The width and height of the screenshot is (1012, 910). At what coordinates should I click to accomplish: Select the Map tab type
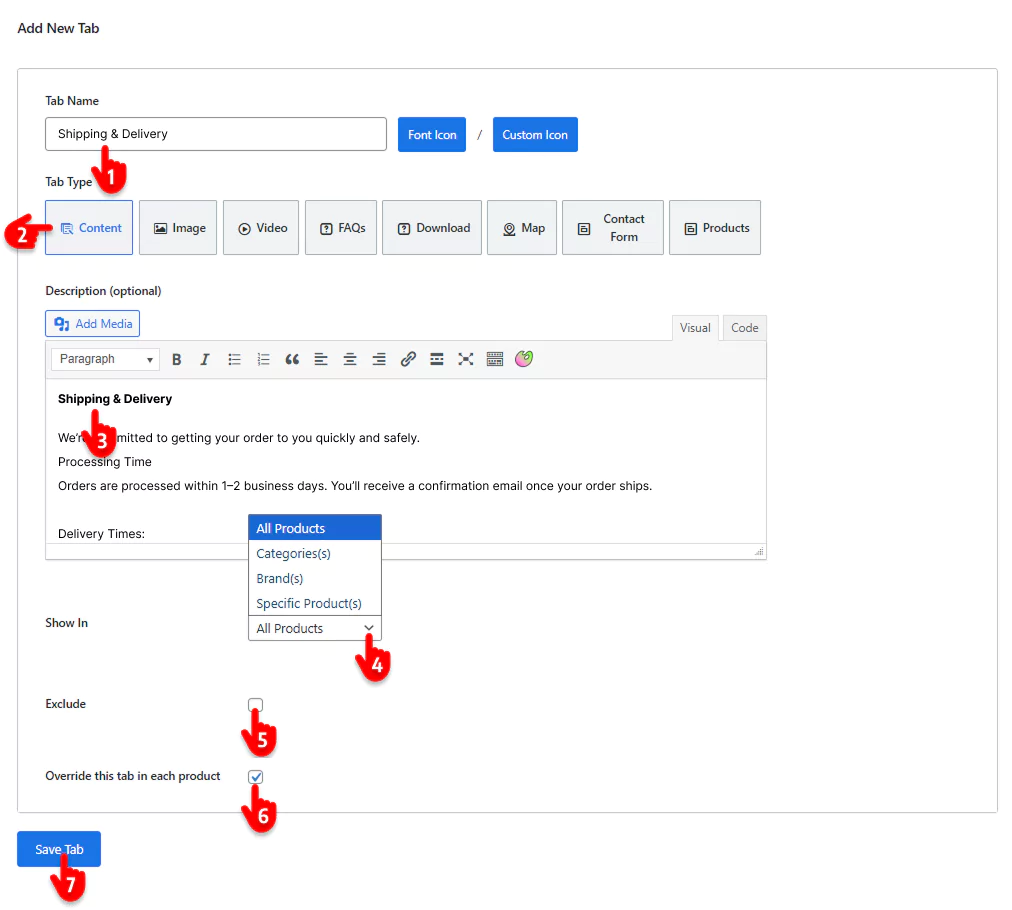click(x=522, y=228)
